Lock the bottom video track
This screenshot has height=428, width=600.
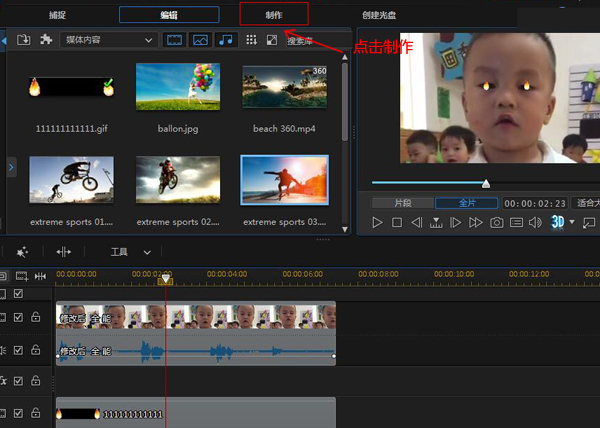click(36, 413)
